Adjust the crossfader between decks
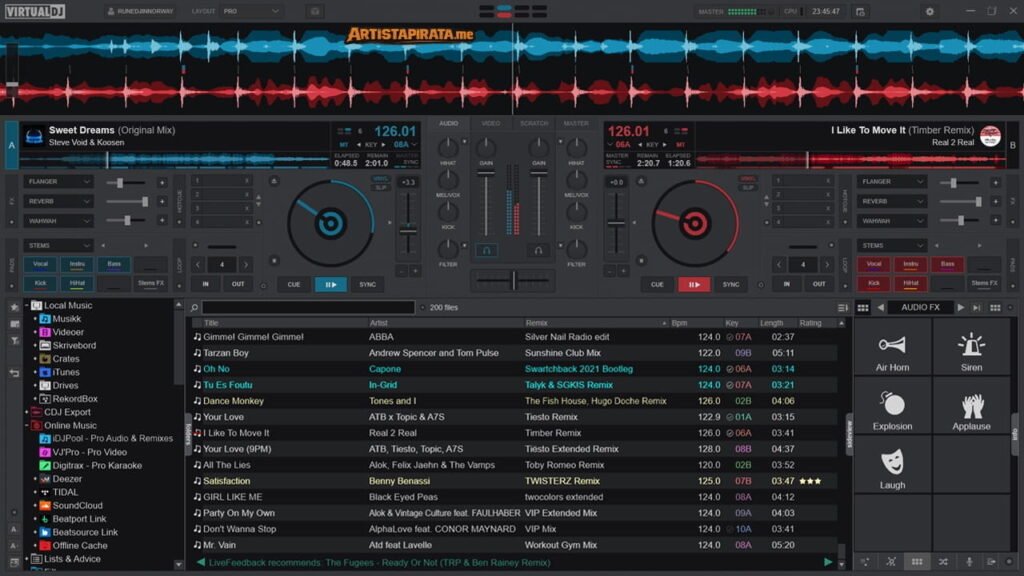This screenshot has width=1024, height=576. [513, 281]
